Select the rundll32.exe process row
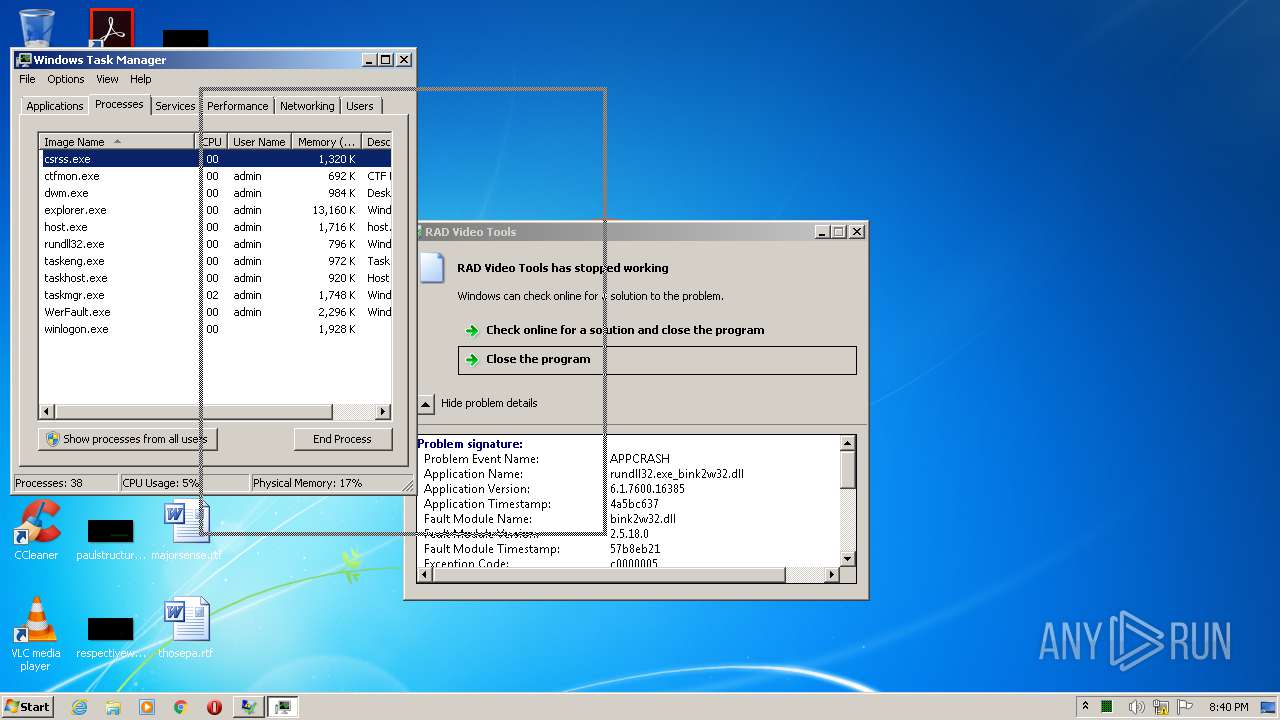 click(215, 244)
